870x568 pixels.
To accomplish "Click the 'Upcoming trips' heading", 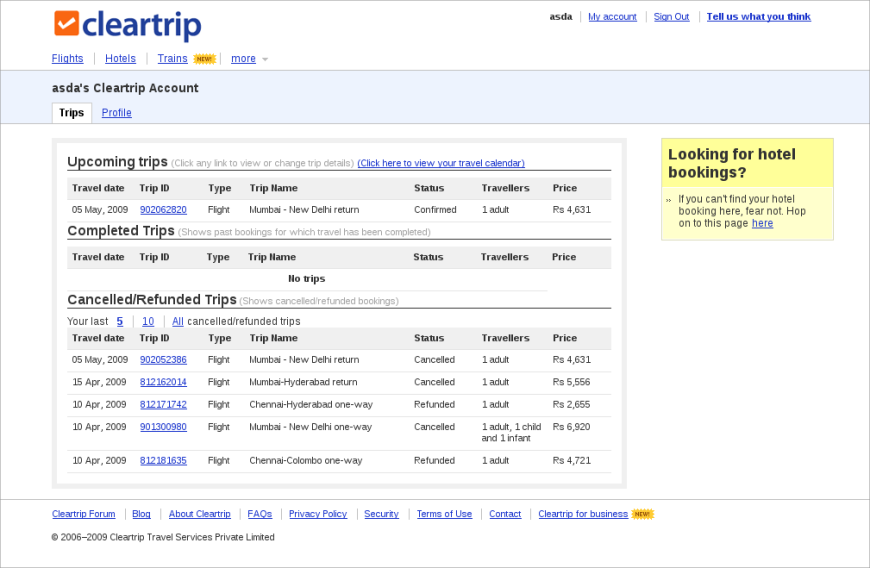I will pos(118,161).
